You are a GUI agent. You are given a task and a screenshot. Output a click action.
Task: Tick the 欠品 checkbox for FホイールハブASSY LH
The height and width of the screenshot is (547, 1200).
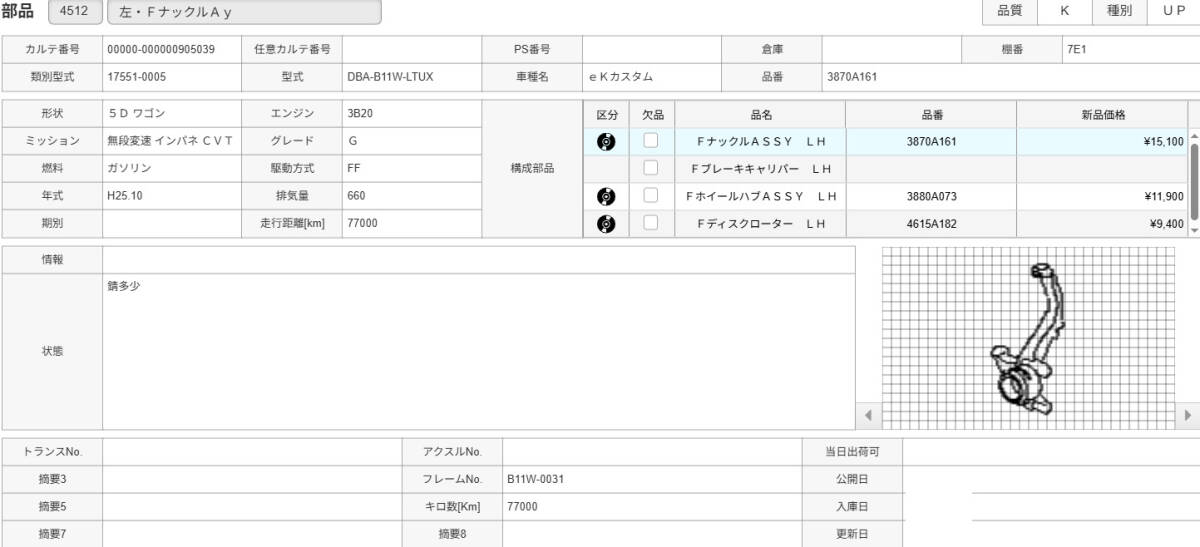pos(651,196)
